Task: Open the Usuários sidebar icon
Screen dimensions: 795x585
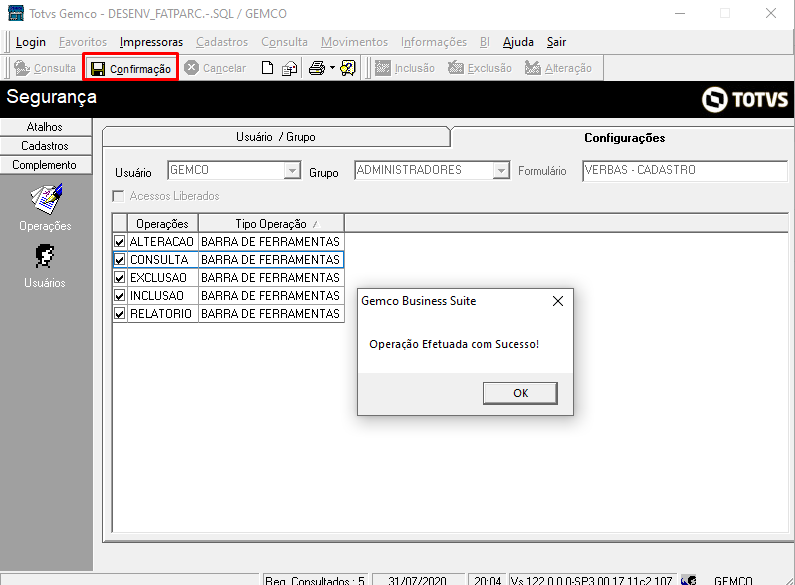Action: [45, 257]
